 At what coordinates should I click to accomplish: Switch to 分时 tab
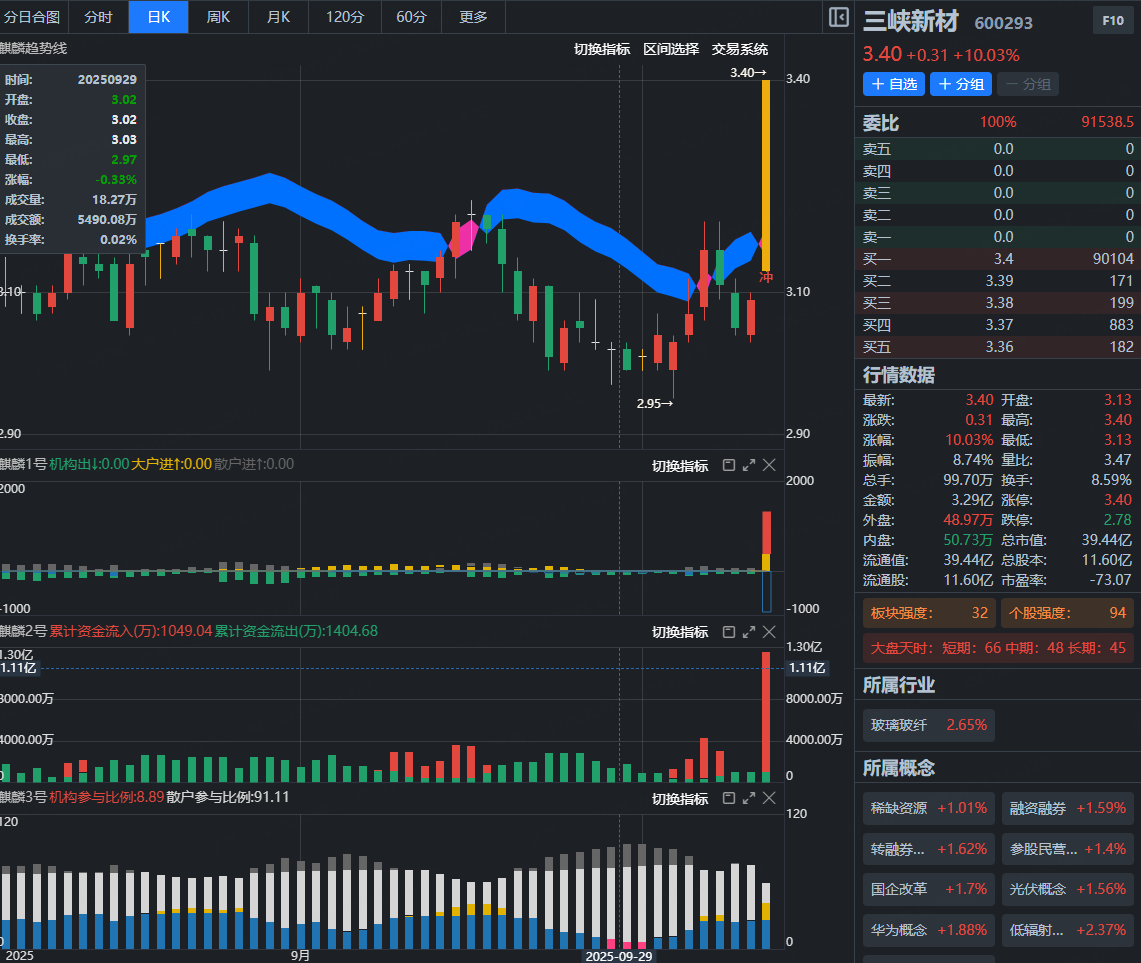[x=98, y=17]
